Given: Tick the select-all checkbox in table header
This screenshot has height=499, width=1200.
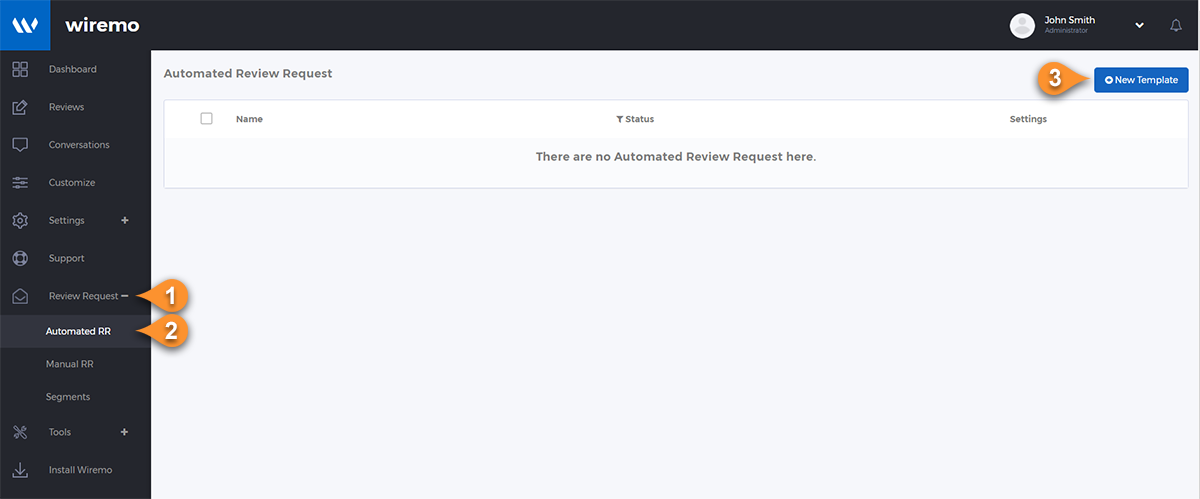Looking at the screenshot, I should click(207, 118).
